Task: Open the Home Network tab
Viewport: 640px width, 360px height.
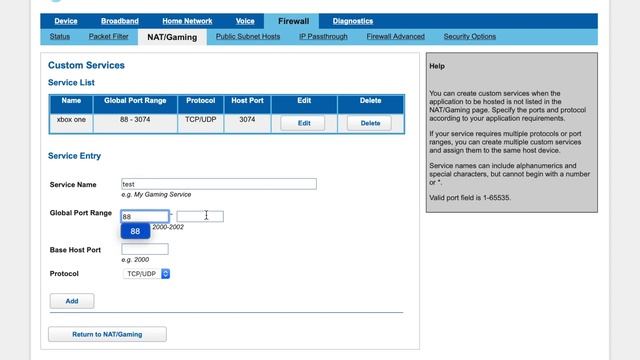Action: tap(187, 21)
